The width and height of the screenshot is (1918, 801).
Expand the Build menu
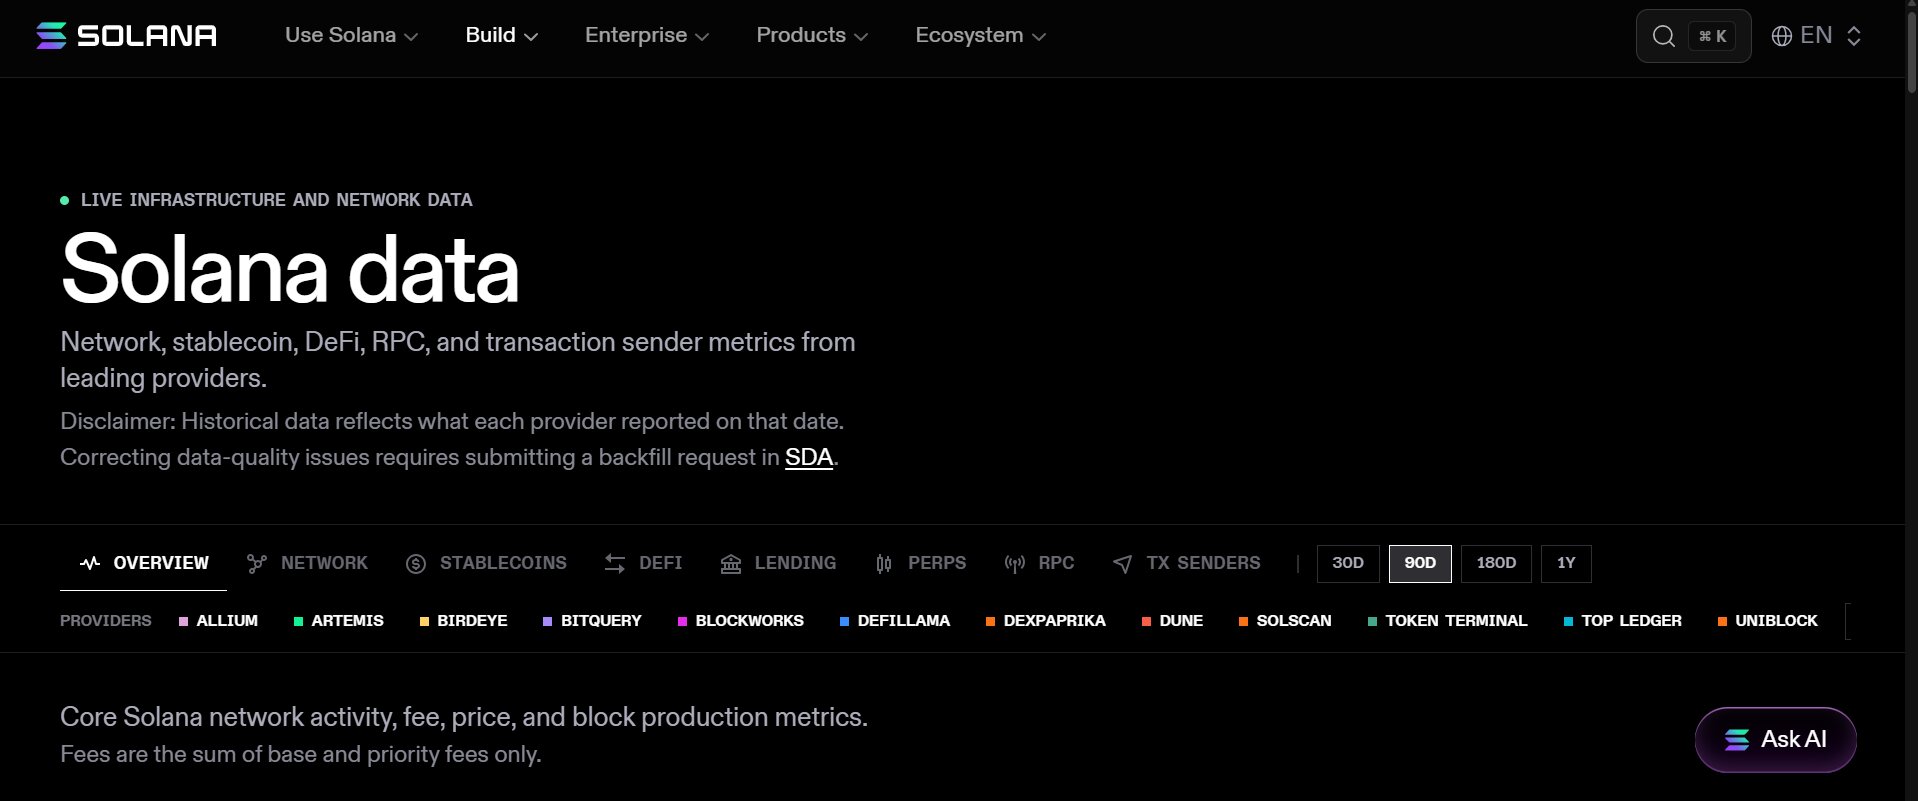click(502, 36)
